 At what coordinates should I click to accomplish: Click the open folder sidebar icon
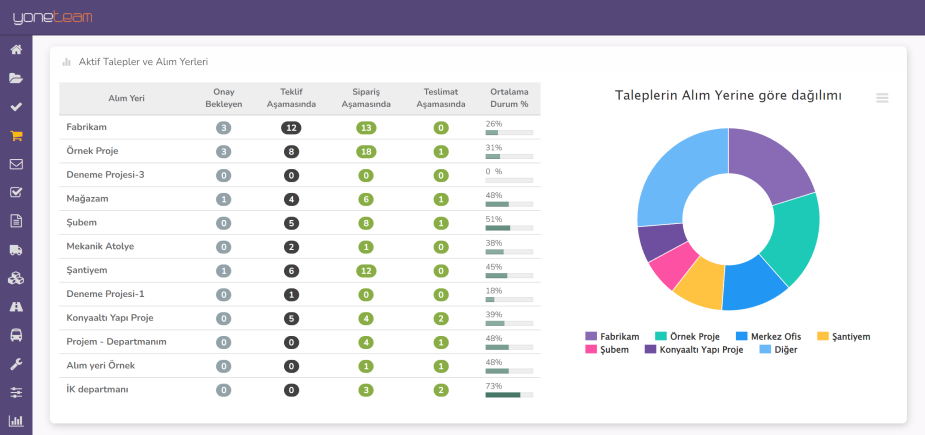(x=16, y=78)
